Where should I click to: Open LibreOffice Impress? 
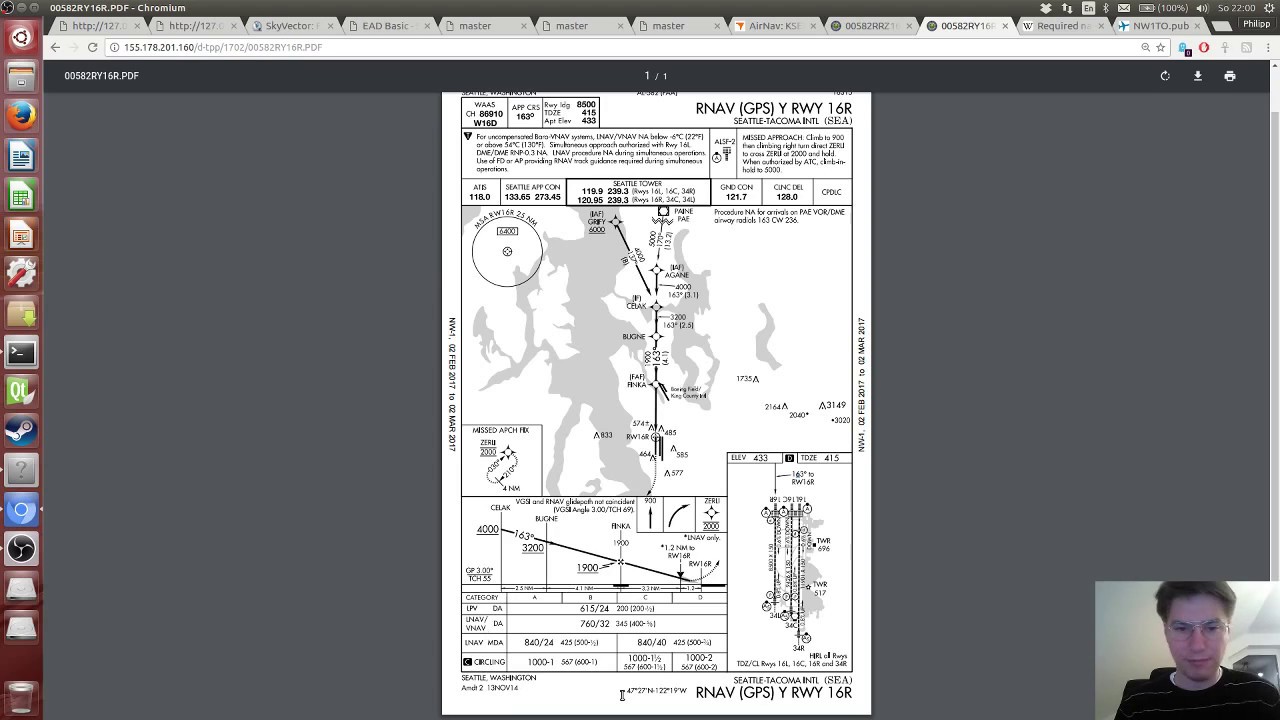[x=21, y=234]
